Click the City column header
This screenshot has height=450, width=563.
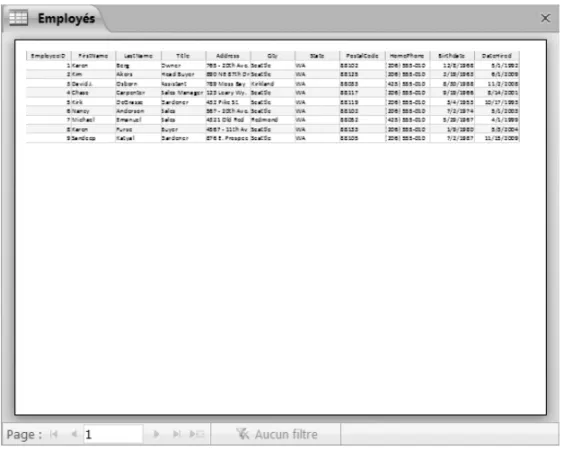click(x=273, y=56)
